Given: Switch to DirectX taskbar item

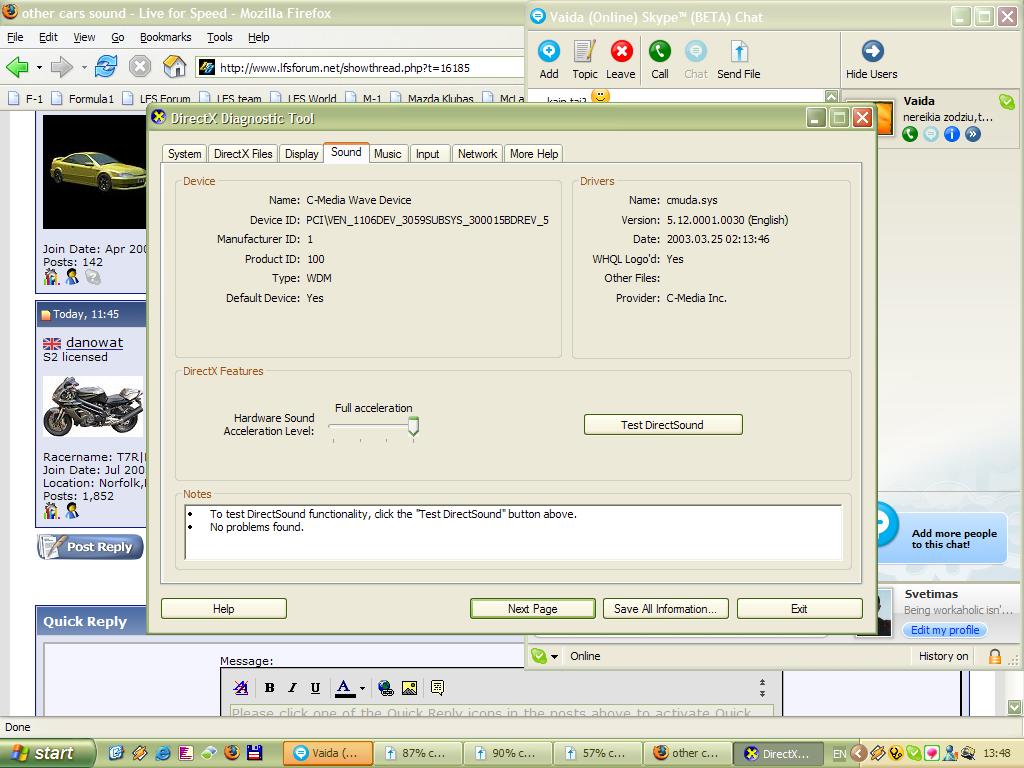Looking at the screenshot, I should pos(778,753).
